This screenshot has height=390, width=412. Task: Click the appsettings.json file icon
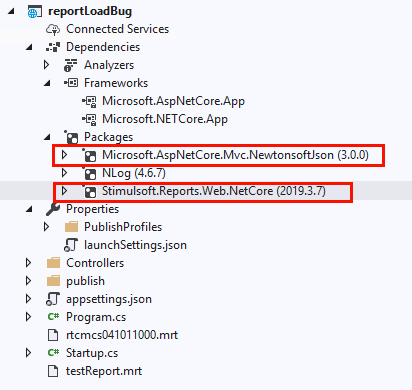[x=53, y=299]
